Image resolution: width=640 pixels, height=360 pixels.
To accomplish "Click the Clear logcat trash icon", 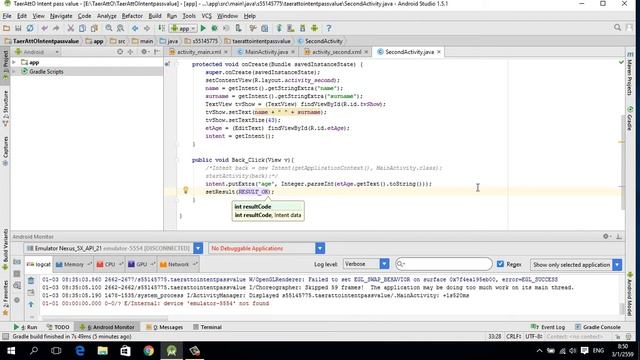I will [31, 280].
